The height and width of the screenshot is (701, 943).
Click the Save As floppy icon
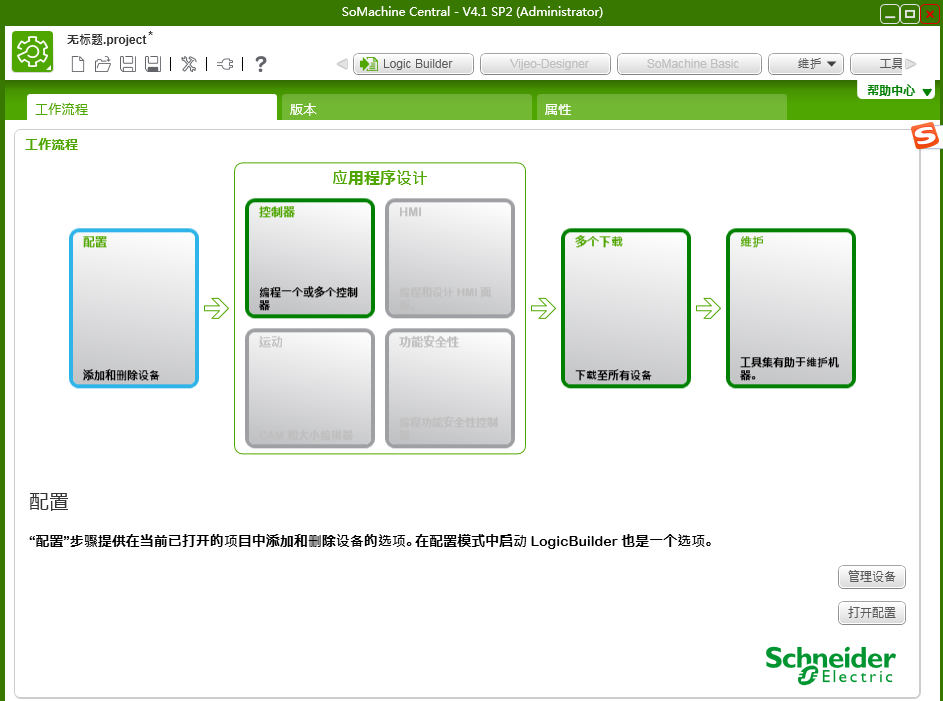coord(153,64)
